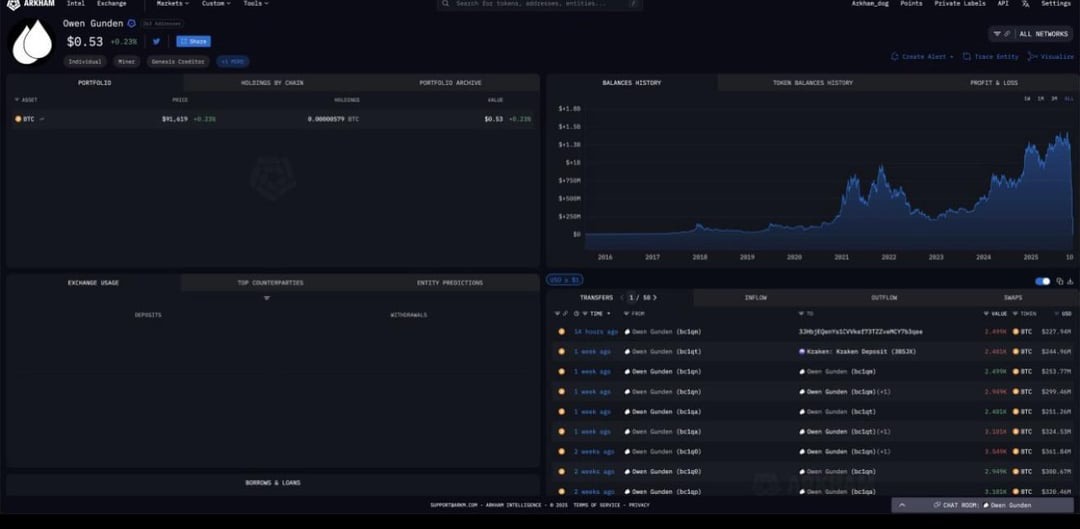Screen dimensions: 1080x529
Task: Switch to Entity Predictions tab
Action: (450, 283)
